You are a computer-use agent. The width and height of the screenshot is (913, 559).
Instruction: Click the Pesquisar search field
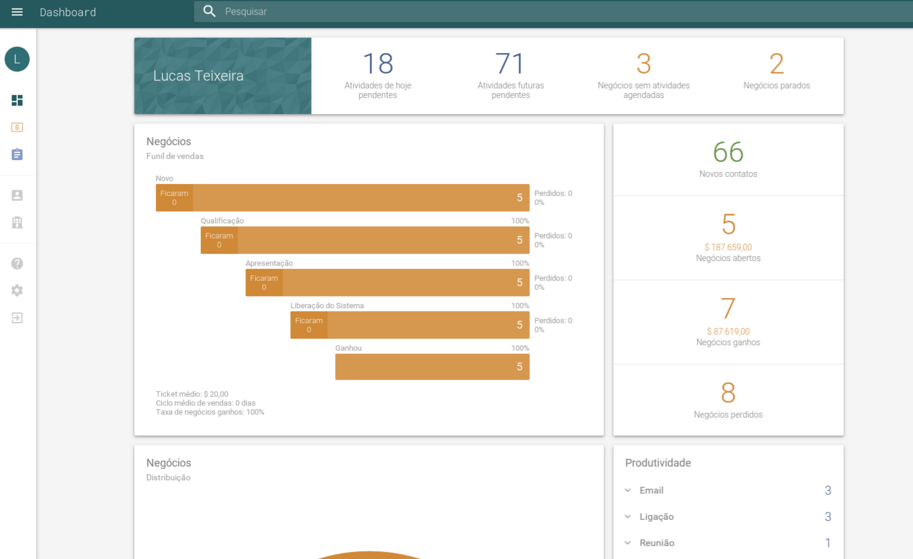553,11
